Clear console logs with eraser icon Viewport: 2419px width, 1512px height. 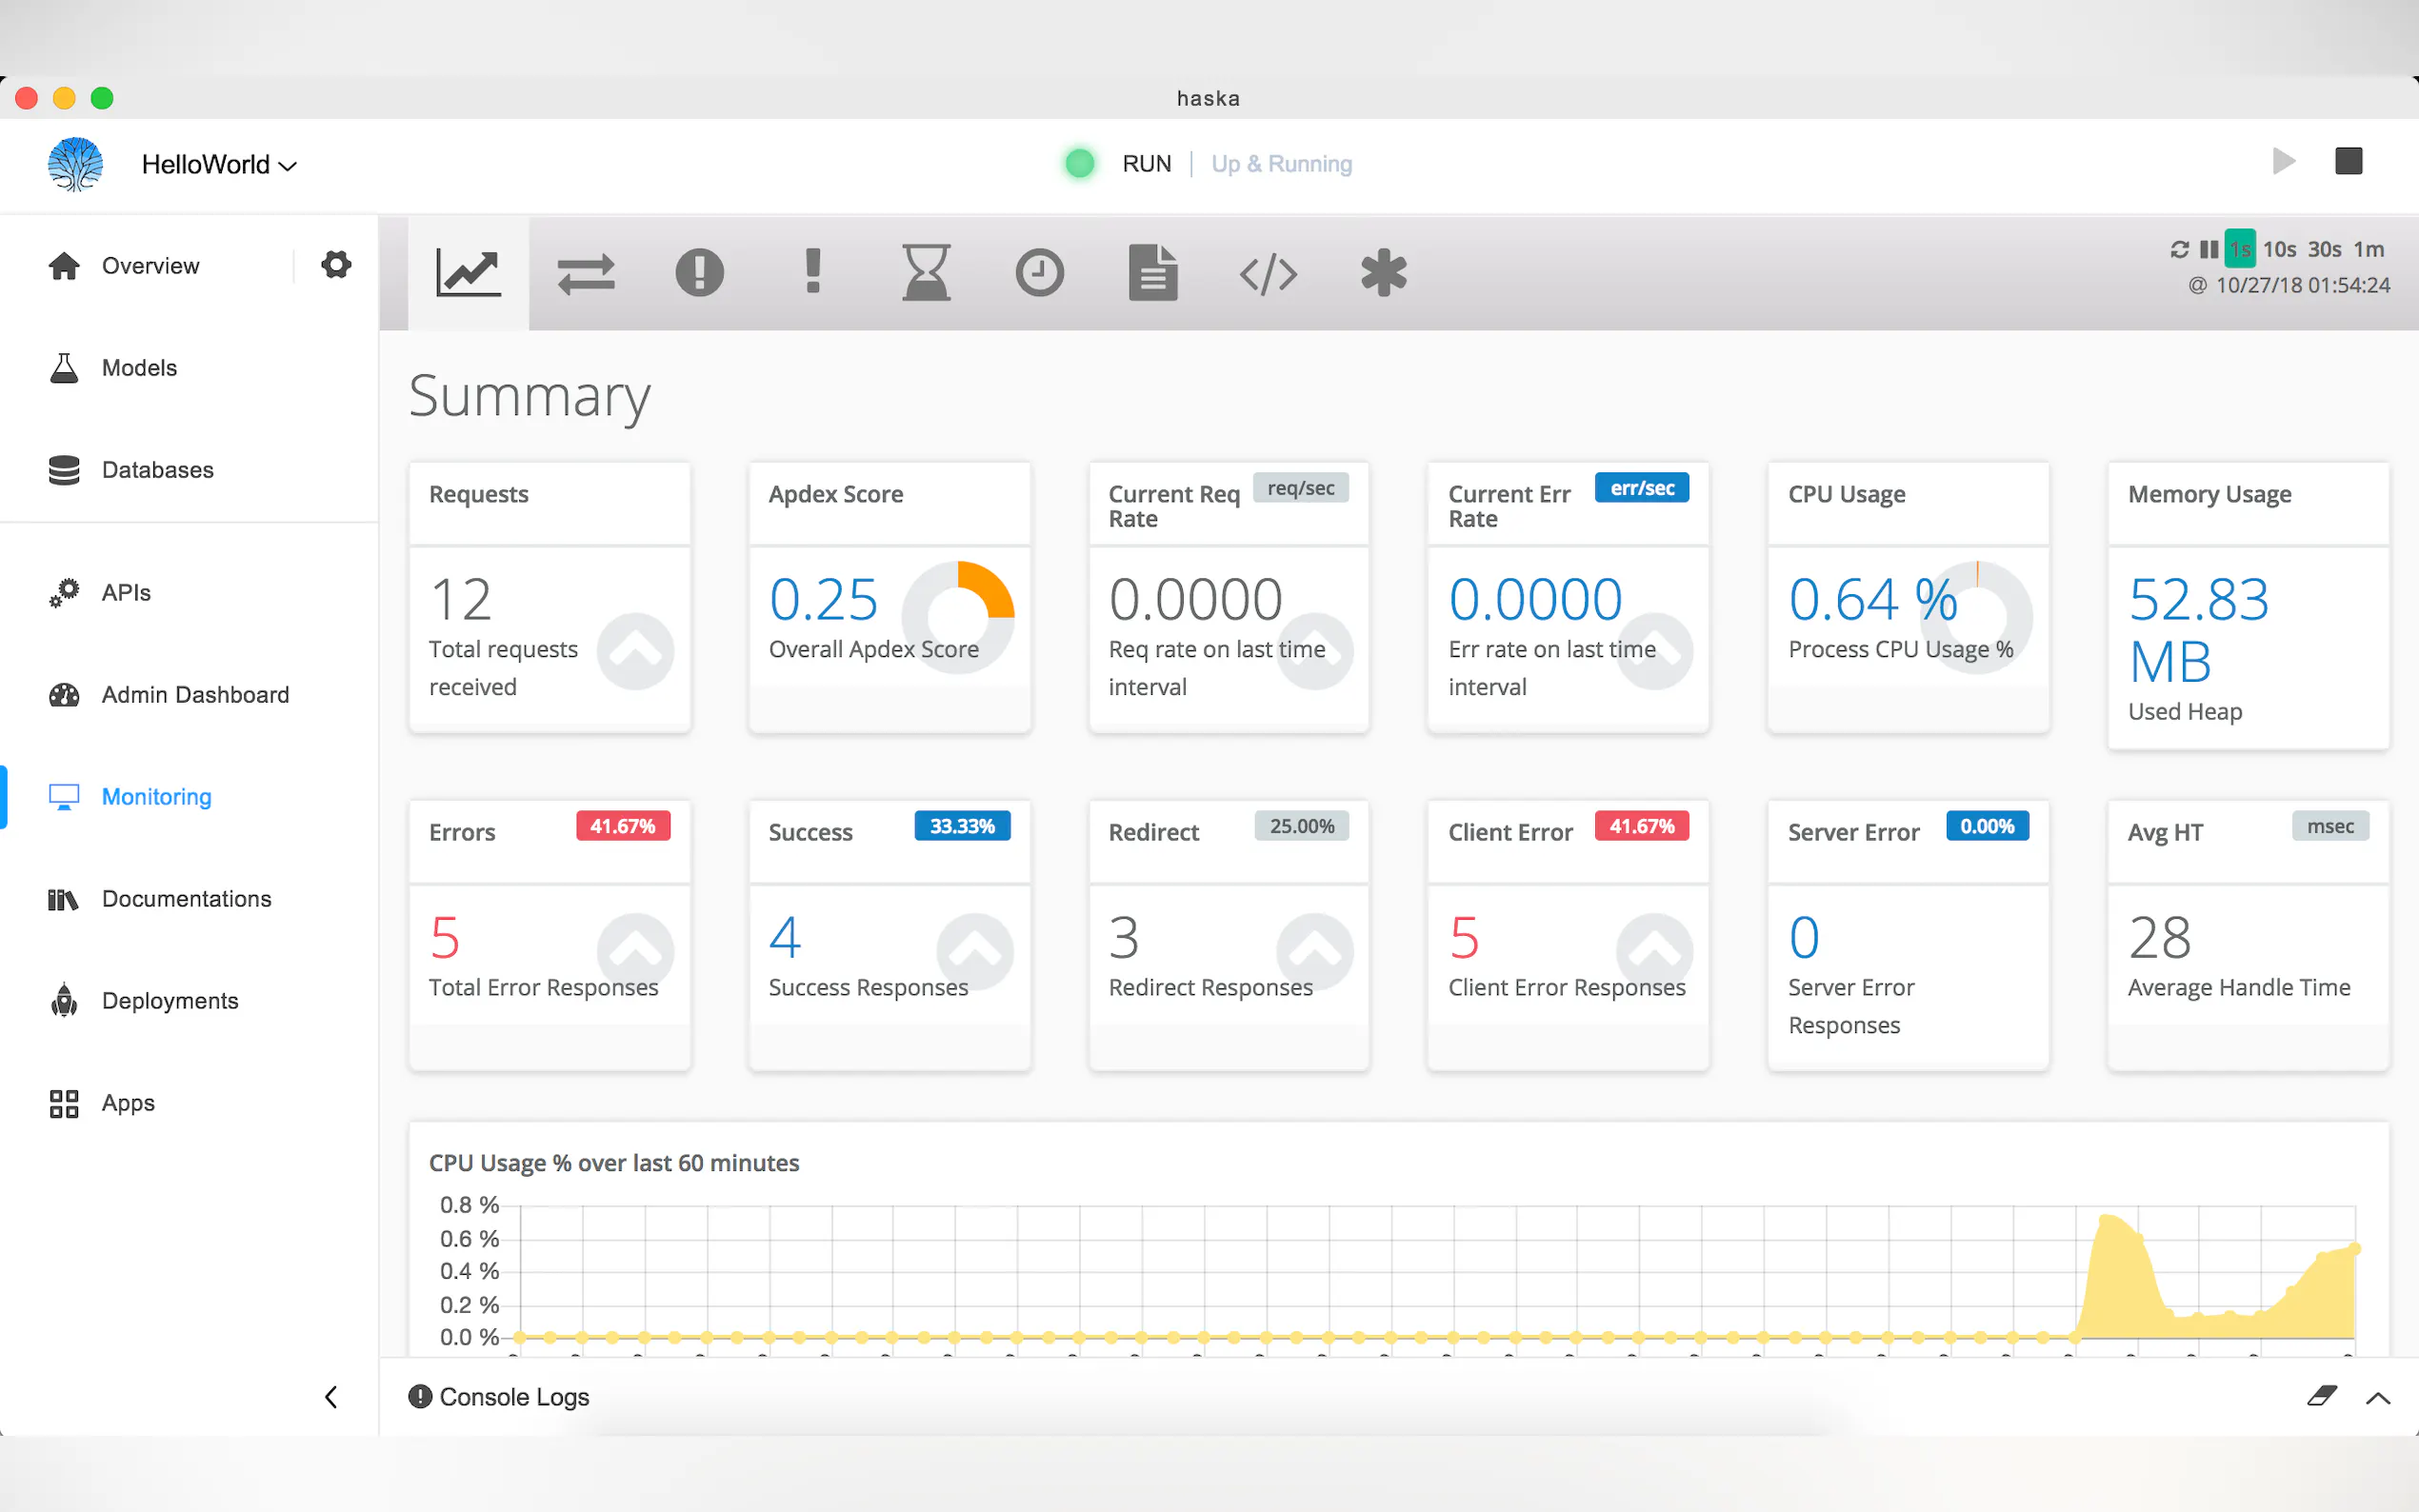pos(2321,1396)
